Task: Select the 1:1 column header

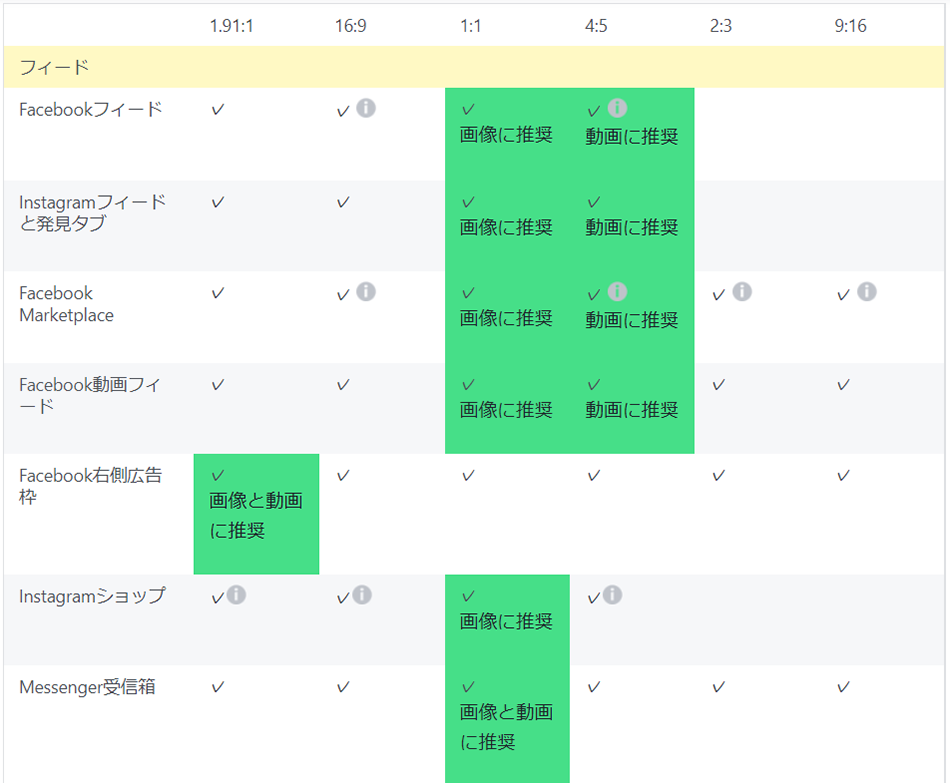Action: coord(471,26)
